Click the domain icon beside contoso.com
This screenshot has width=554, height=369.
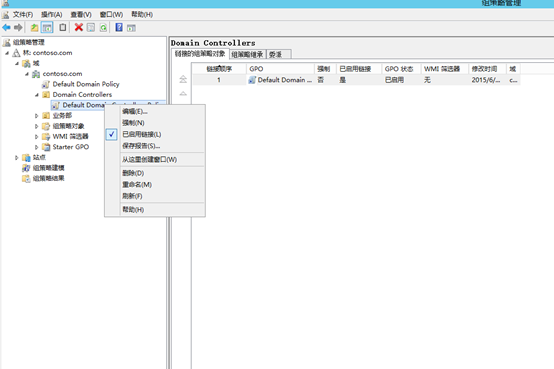pos(36,74)
